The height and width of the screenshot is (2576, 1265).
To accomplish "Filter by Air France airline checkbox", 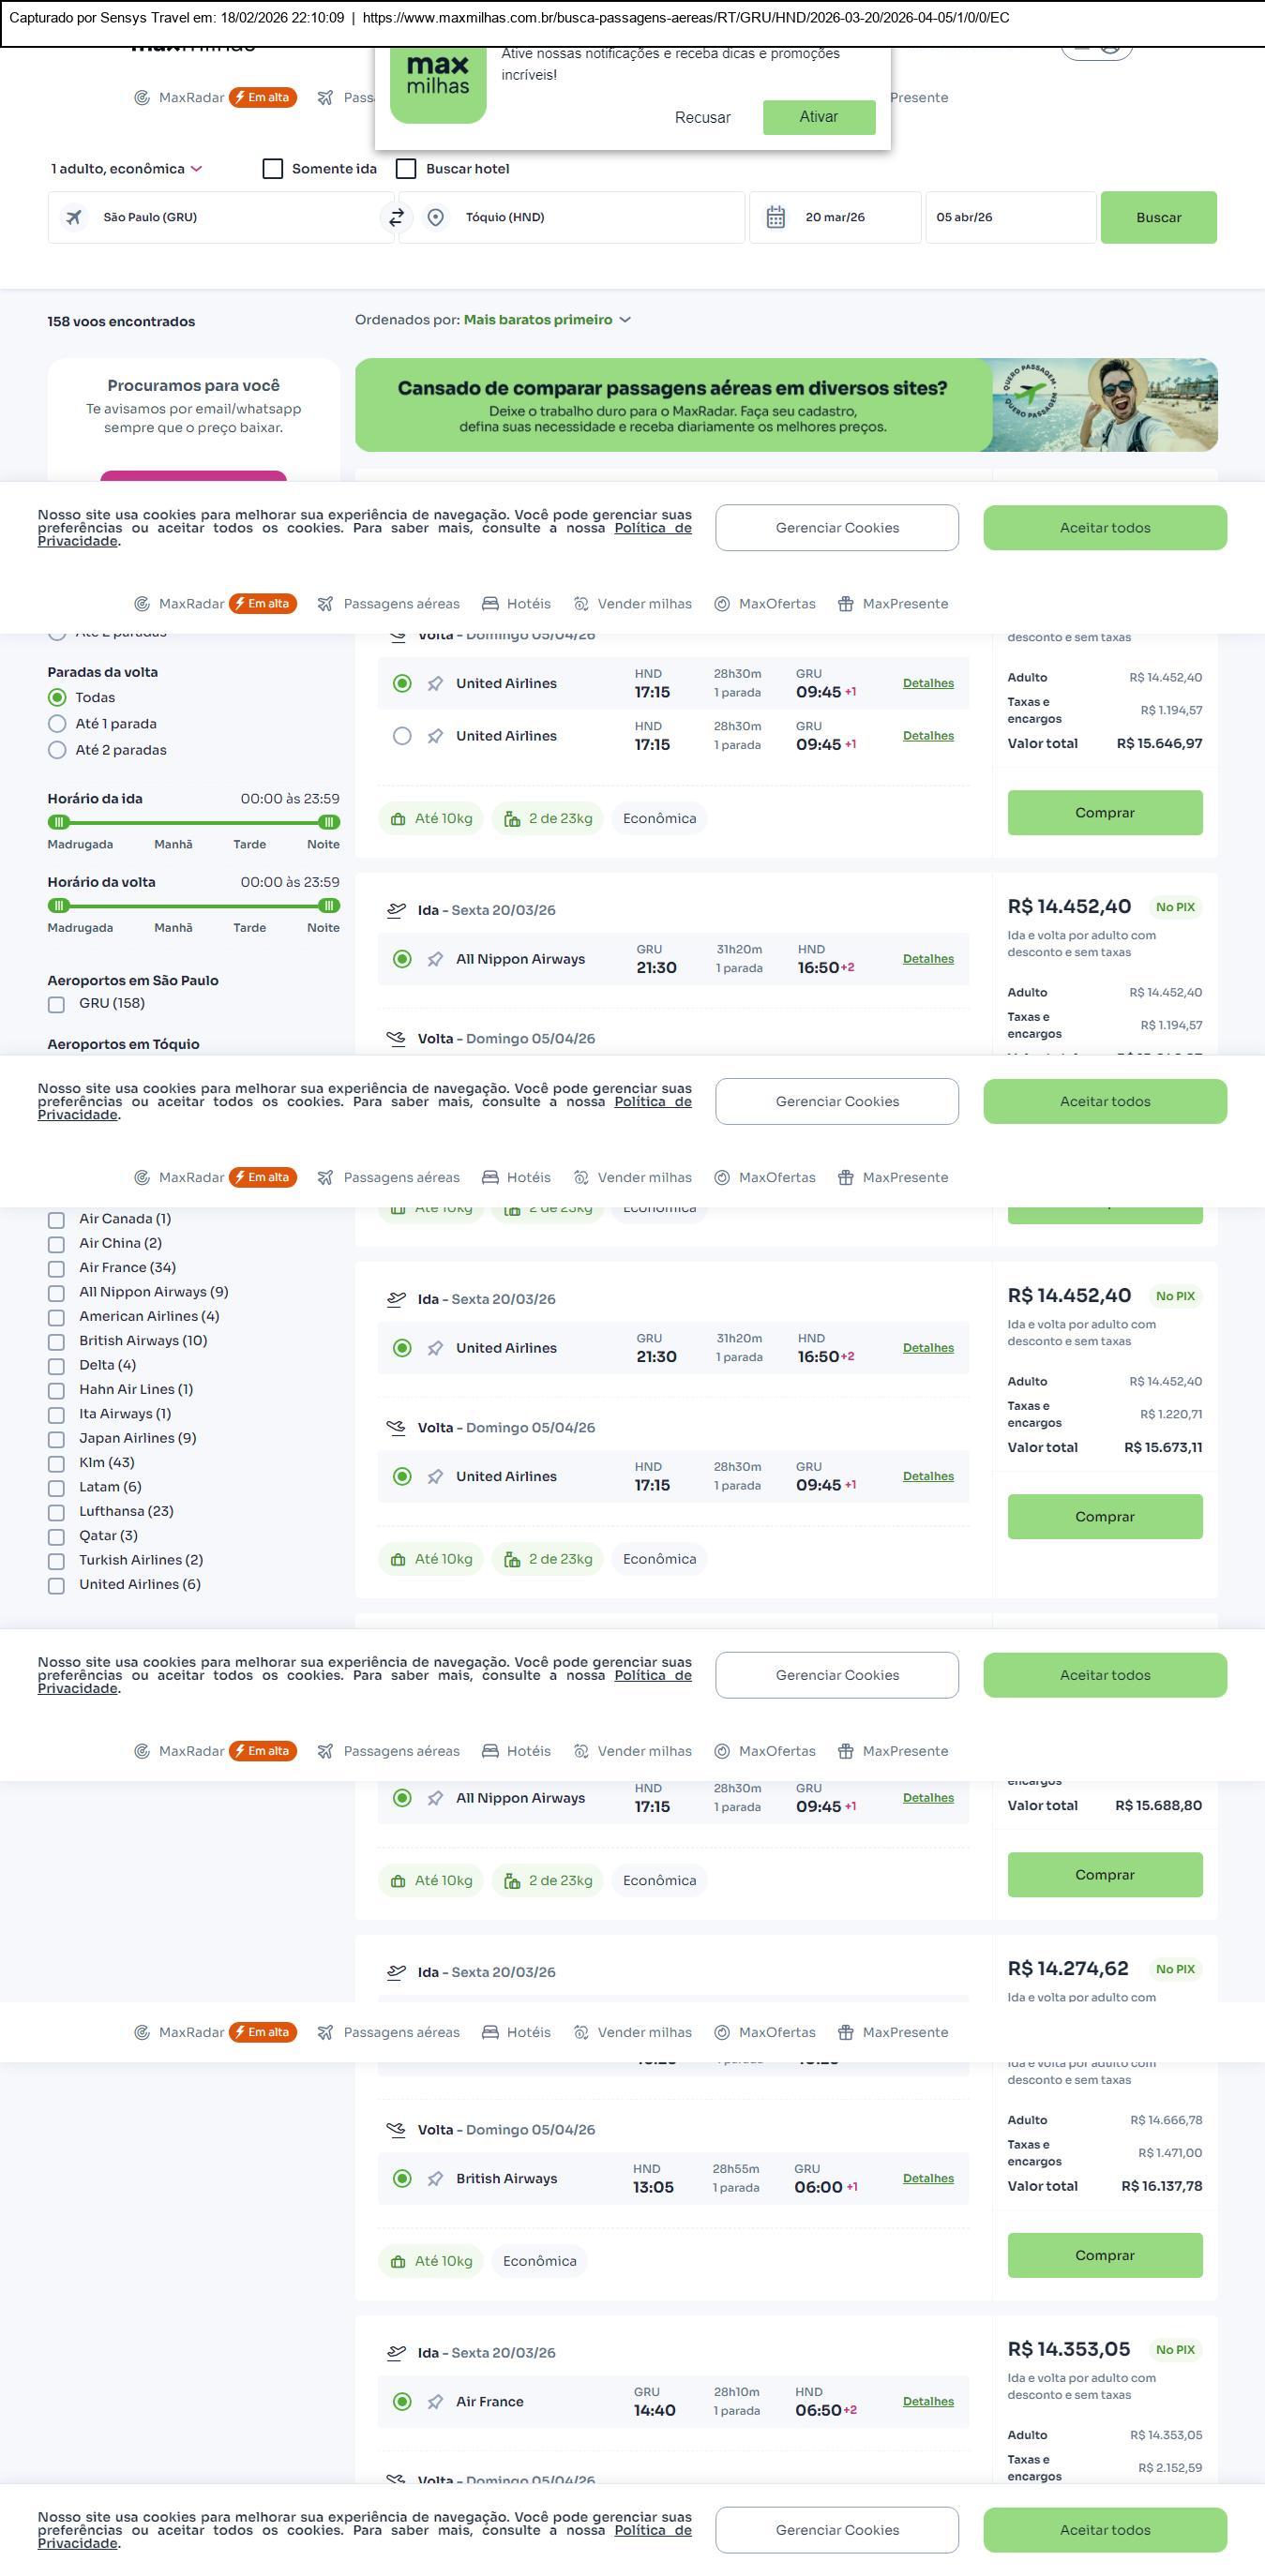I will point(57,1269).
